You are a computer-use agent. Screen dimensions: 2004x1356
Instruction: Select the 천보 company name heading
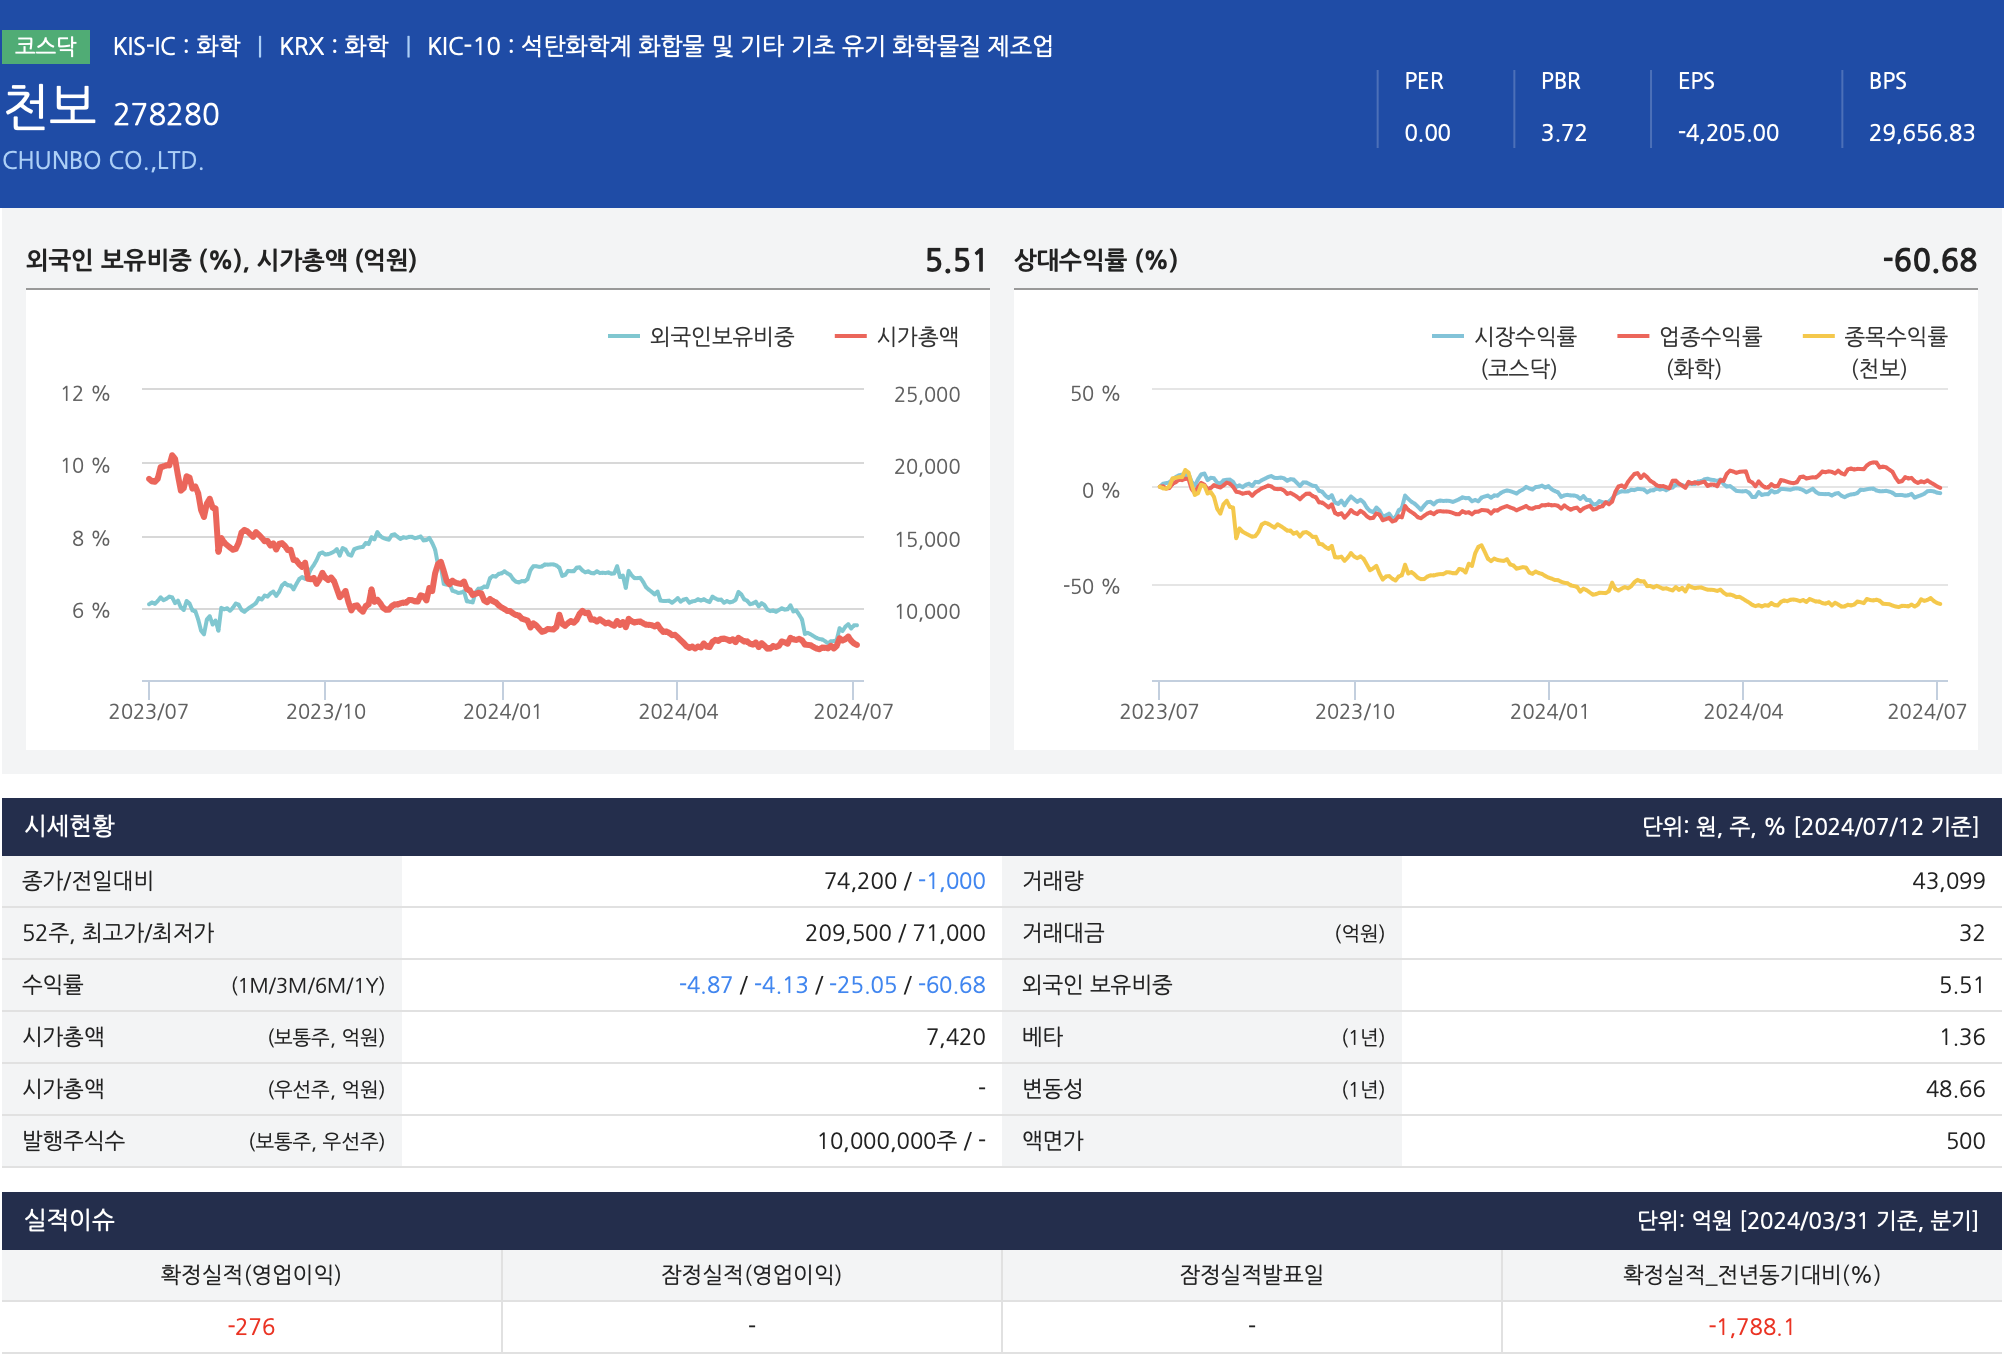tap(50, 106)
